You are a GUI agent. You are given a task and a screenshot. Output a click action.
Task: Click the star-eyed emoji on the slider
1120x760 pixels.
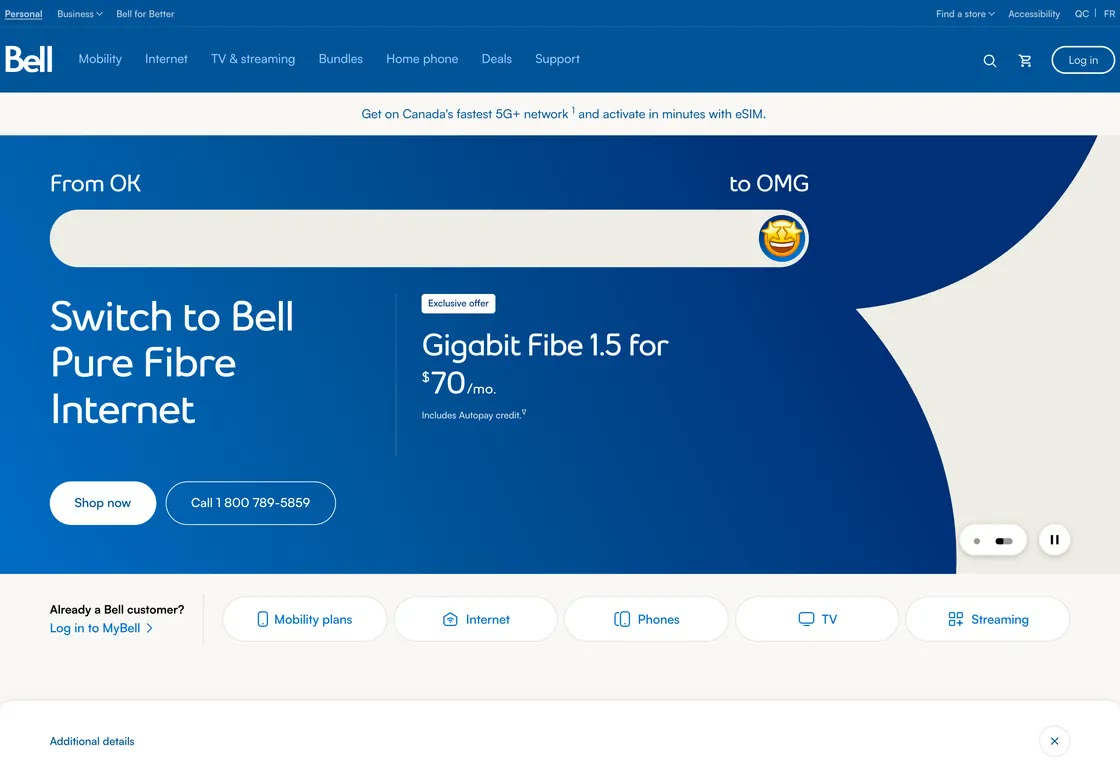pyautogui.click(x=782, y=239)
